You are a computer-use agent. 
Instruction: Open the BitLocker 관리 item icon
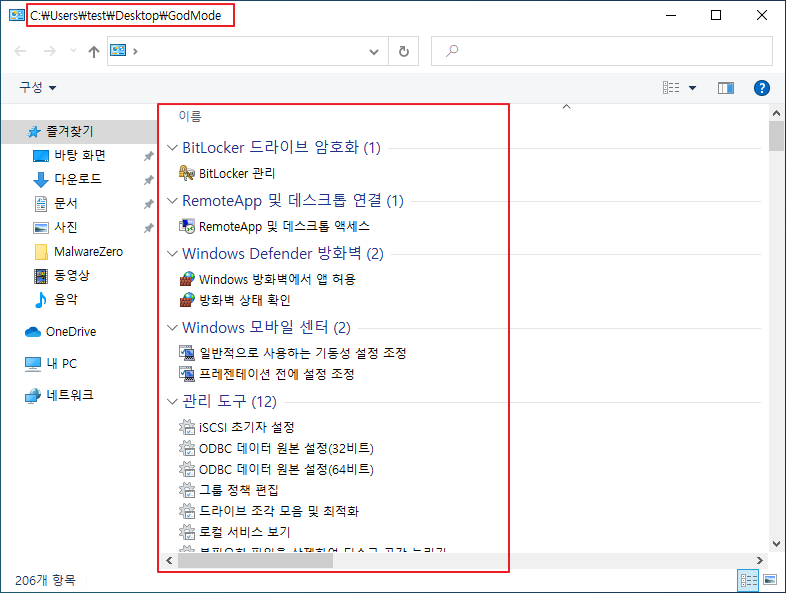[x=186, y=173]
